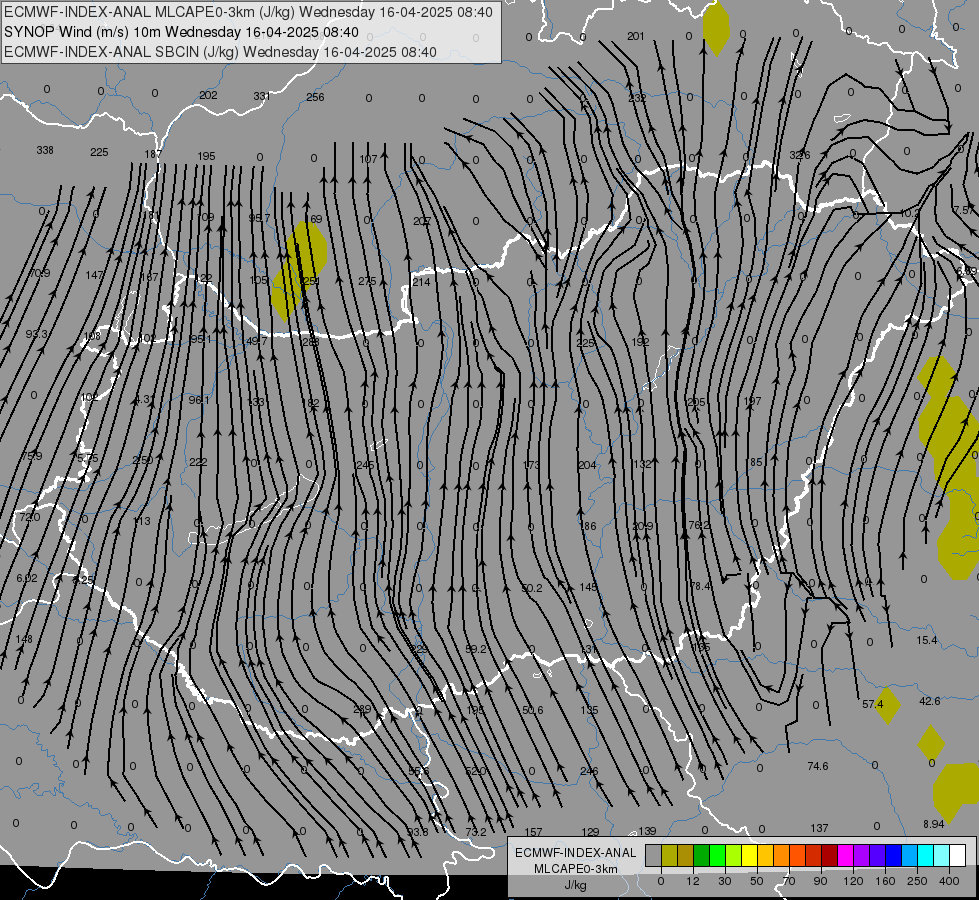
Task: Click the dark red legend swatch
Action: [x=830, y=855]
